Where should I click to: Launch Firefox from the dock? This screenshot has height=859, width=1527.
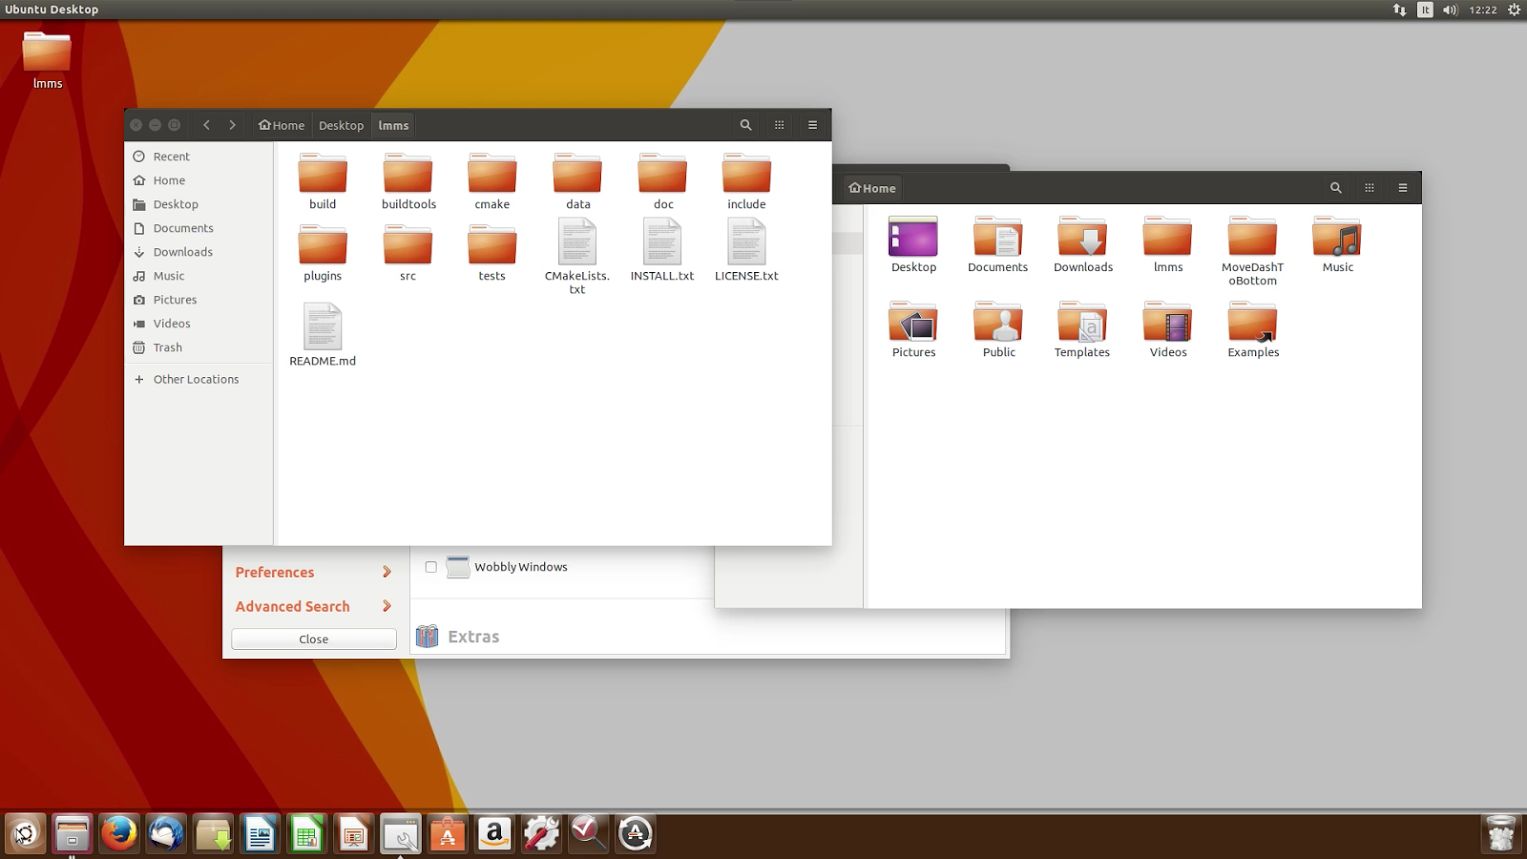[119, 833]
